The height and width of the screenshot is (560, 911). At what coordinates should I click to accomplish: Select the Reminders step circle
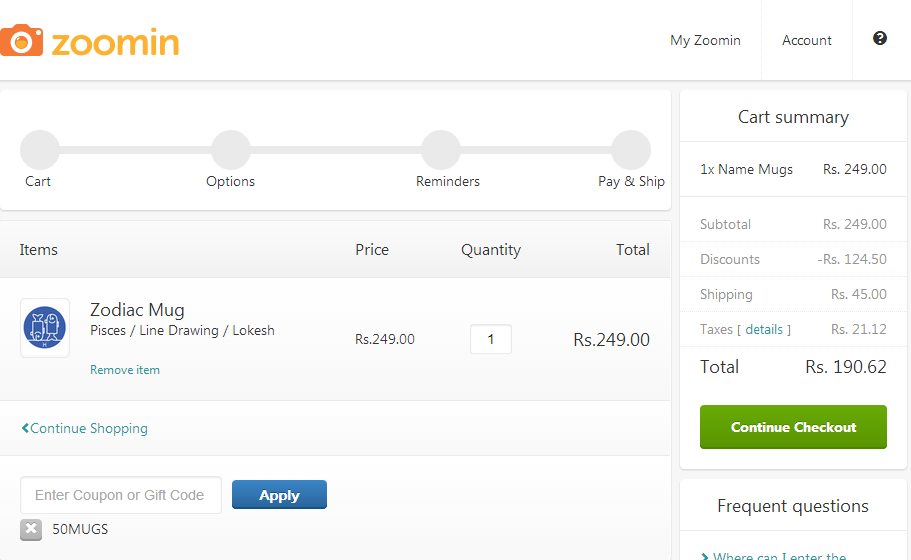click(441, 150)
